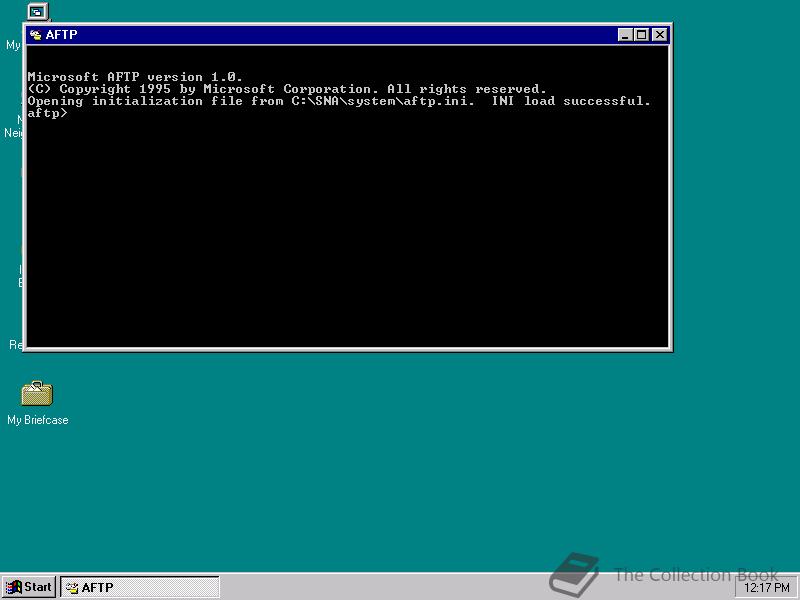This screenshot has height=600, width=800.
Task: Click the desktop icon above the AFTP window
Action: point(37,11)
